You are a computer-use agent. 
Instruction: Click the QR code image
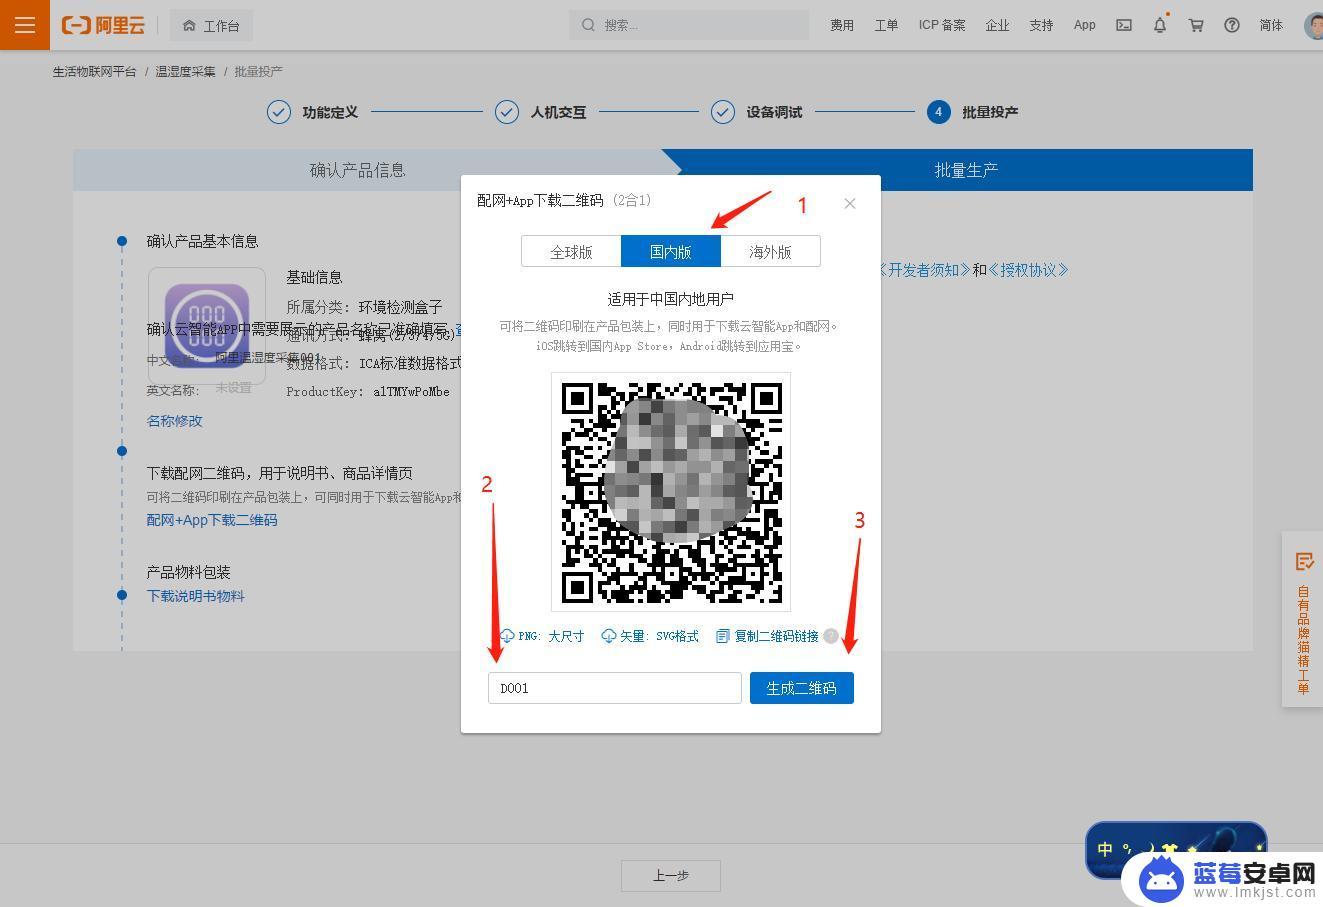pos(671,492)
